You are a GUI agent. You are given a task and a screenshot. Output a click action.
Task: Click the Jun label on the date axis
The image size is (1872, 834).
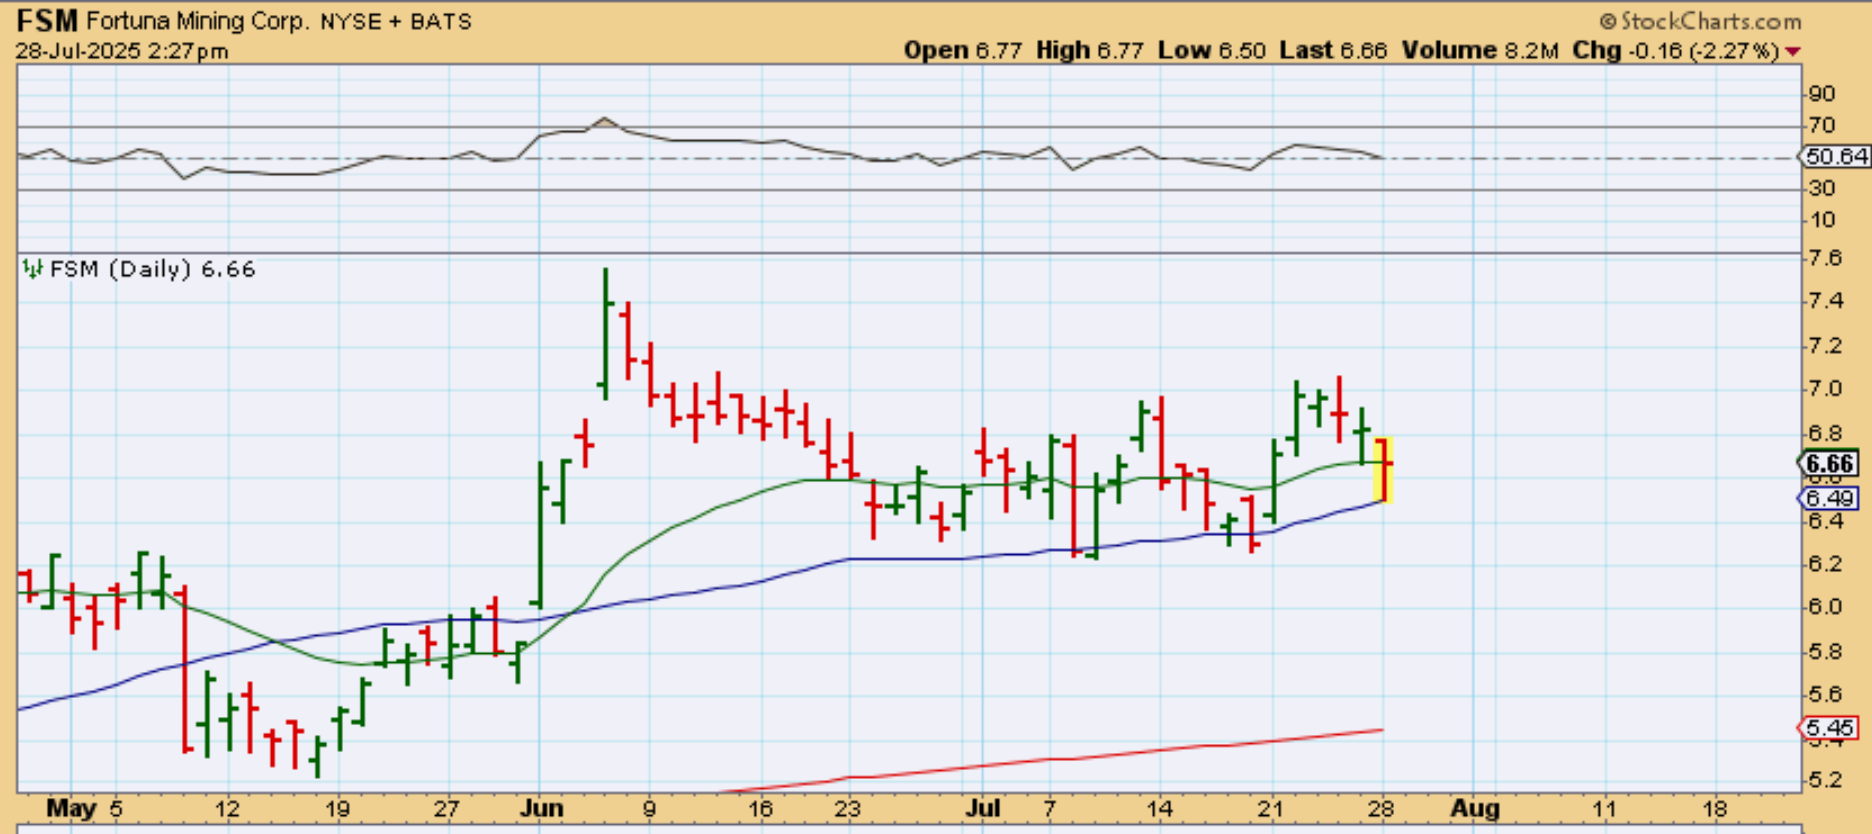click(541, 809)
